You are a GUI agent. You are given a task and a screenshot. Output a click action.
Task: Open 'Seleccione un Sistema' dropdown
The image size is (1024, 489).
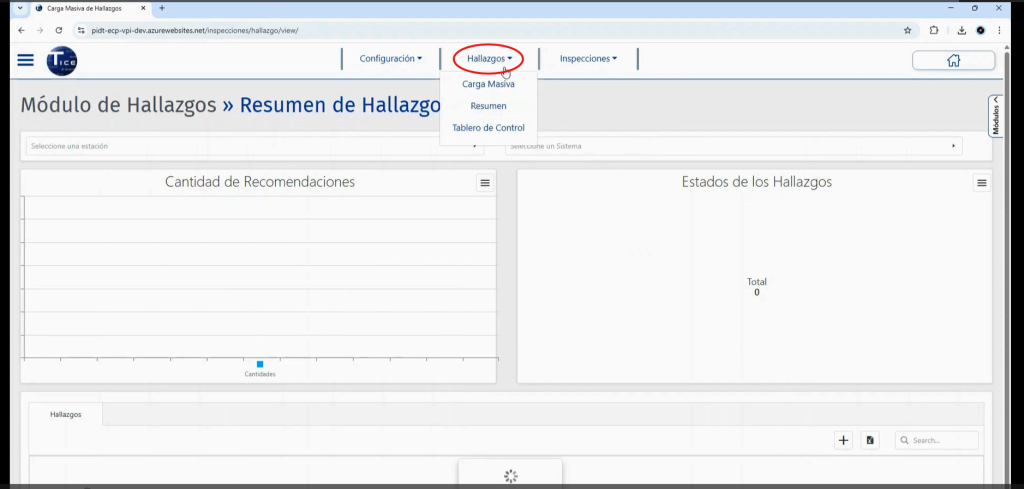(732, 146)
